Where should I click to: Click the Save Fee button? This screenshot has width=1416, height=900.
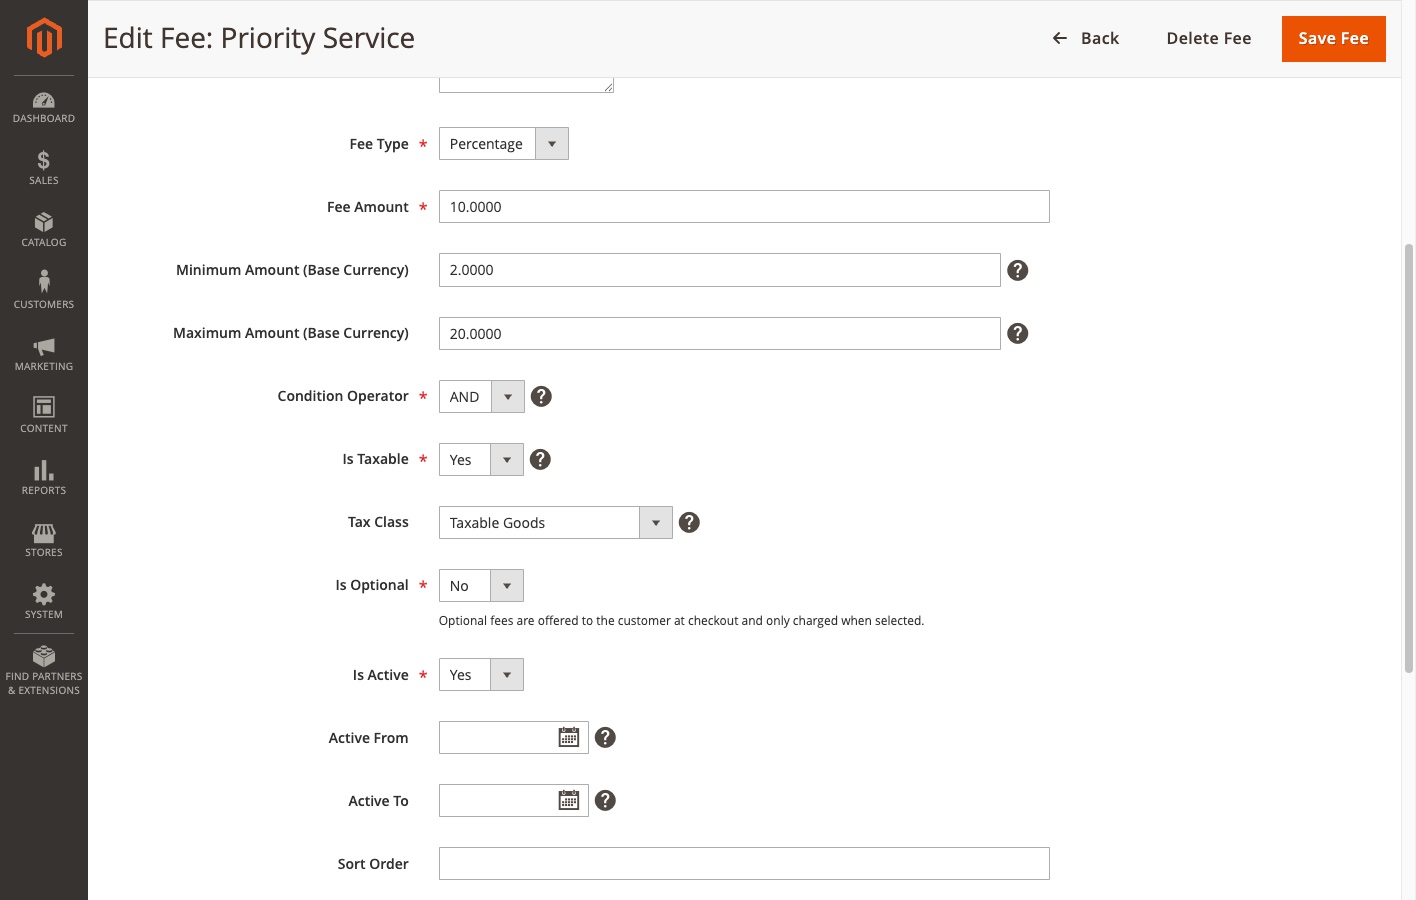(1333, 38)
